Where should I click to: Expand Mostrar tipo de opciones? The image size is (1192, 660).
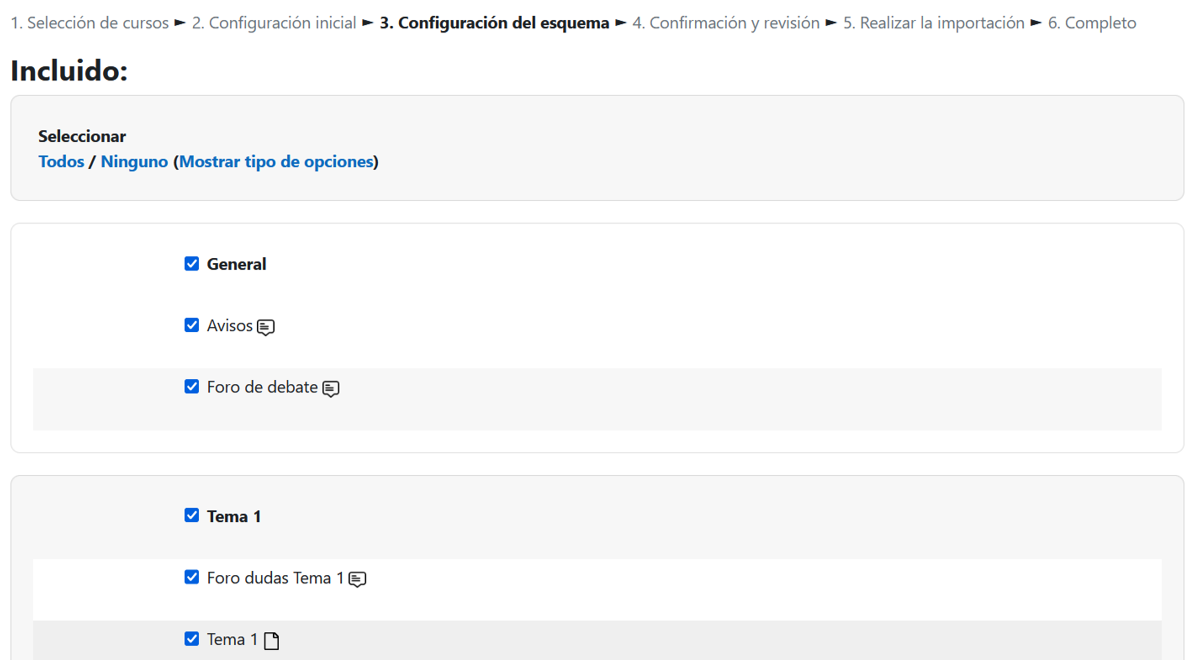point(276,162)
